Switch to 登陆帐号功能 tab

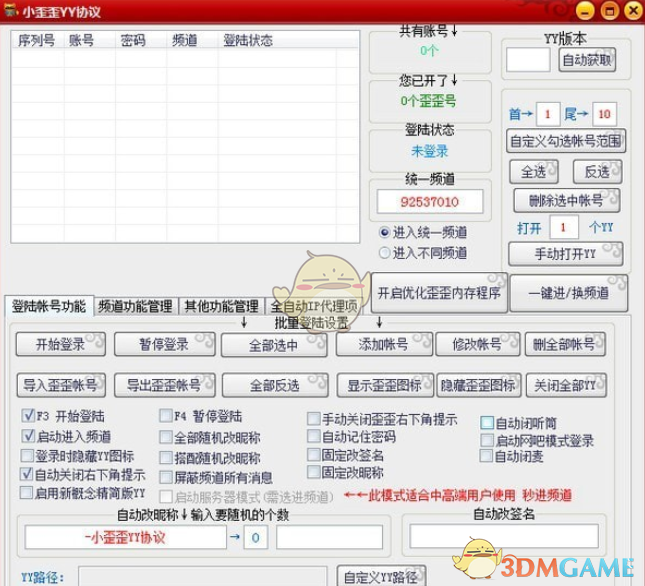pos(49,306)
